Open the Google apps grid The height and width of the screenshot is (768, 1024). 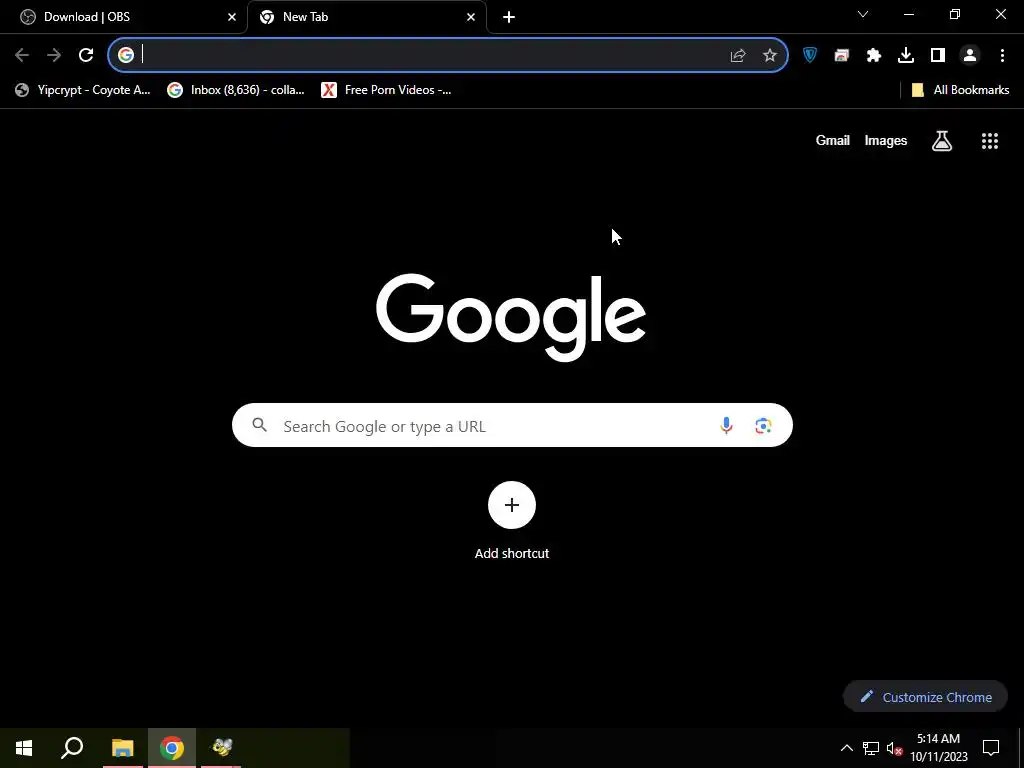[990, 140]
